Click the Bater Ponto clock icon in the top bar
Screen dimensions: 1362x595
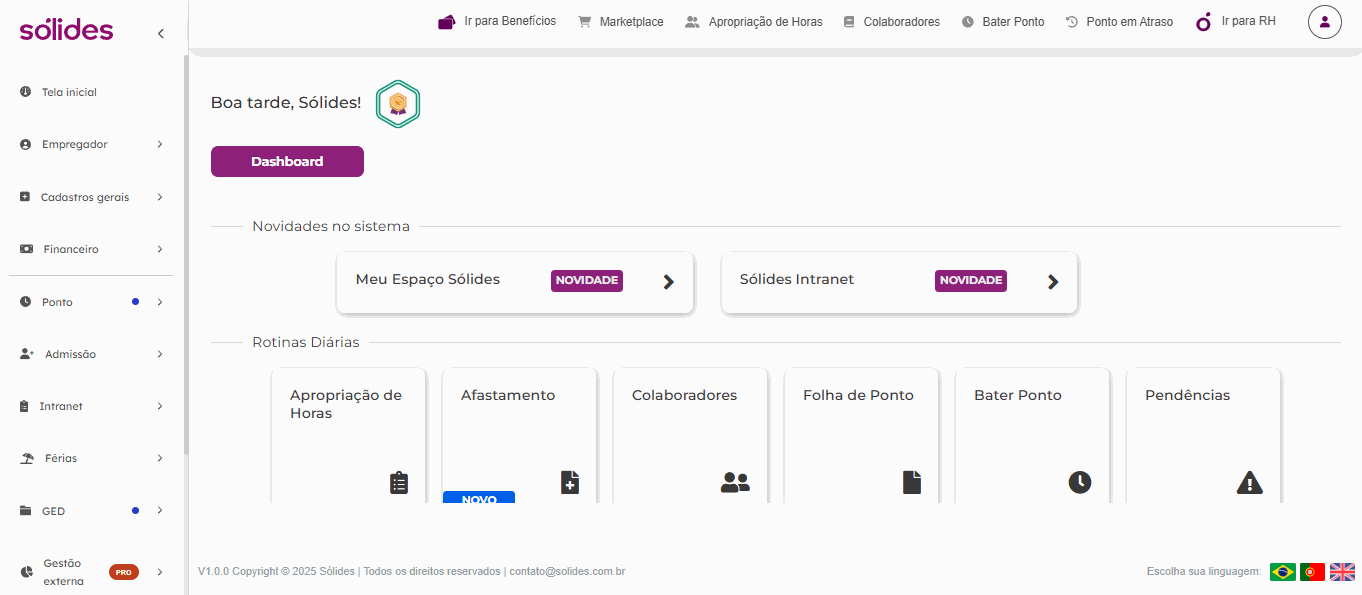968,22
